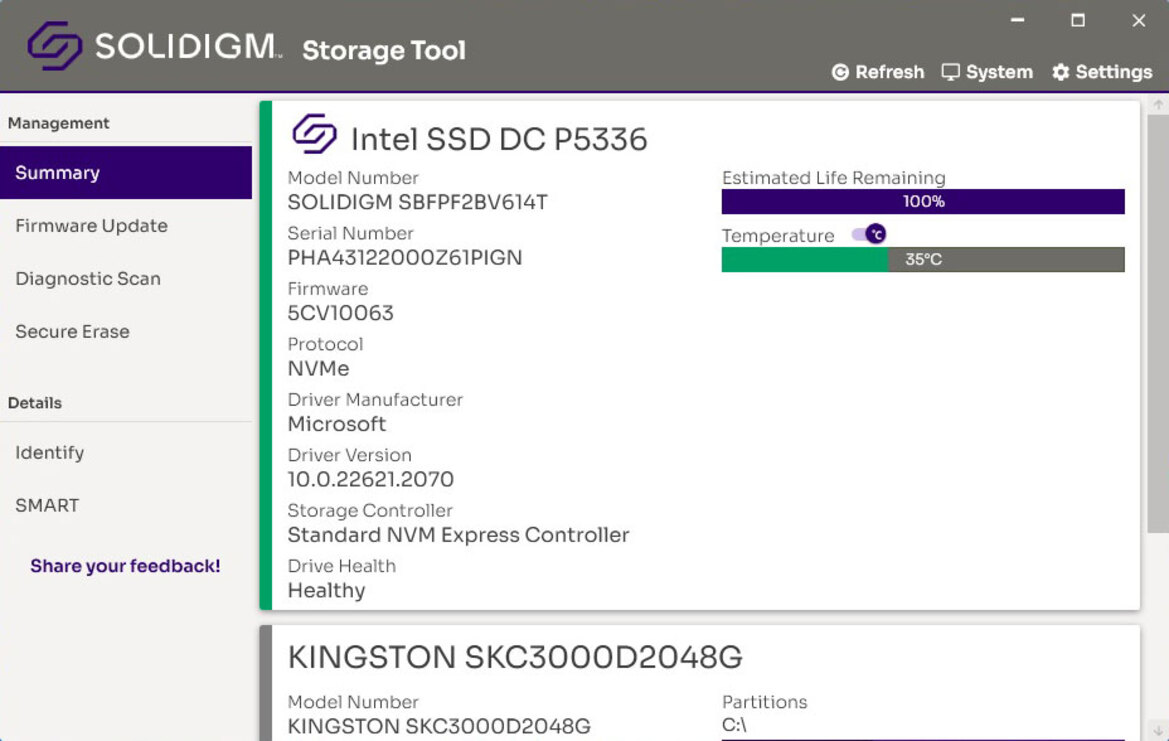Navigate to Secure Erase

pos(72,331)
